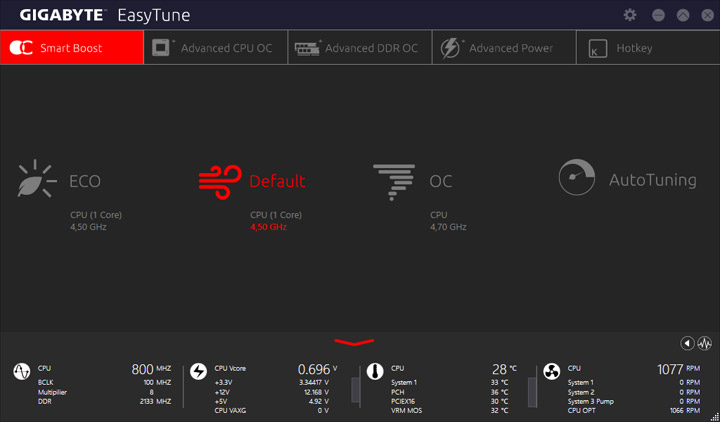This screenshot has width=720, height=422.
Task: Click the voltage panel scrollbar
Action: point(355,390)
